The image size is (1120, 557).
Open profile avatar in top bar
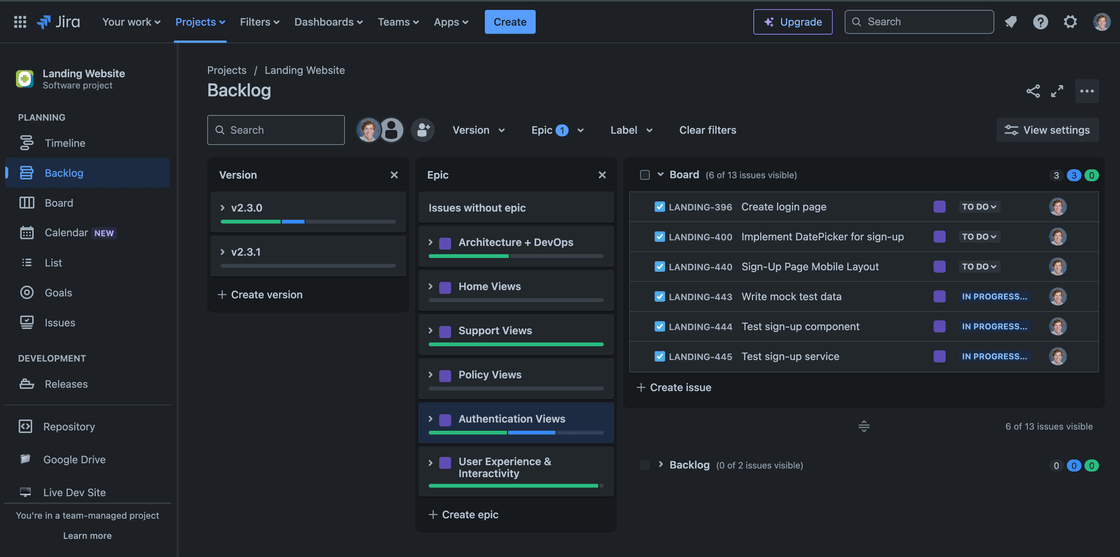point(1101,22)
